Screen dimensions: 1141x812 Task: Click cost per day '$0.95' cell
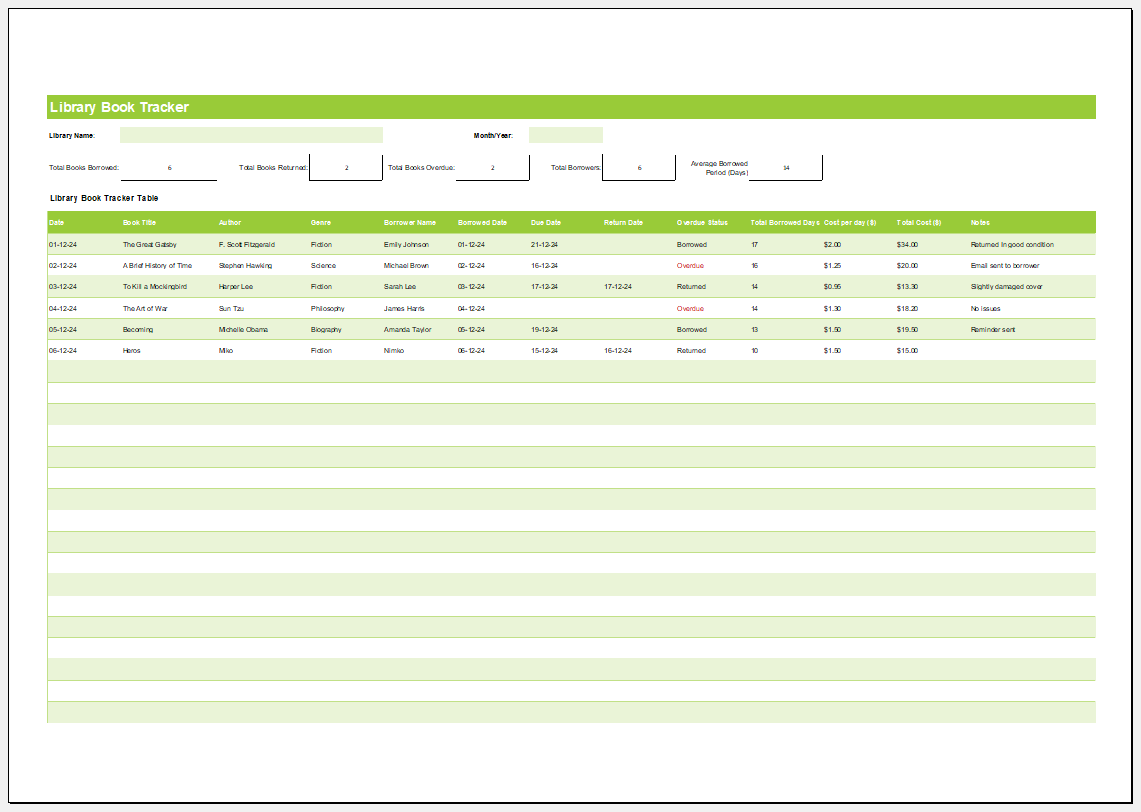click(832, 287)
